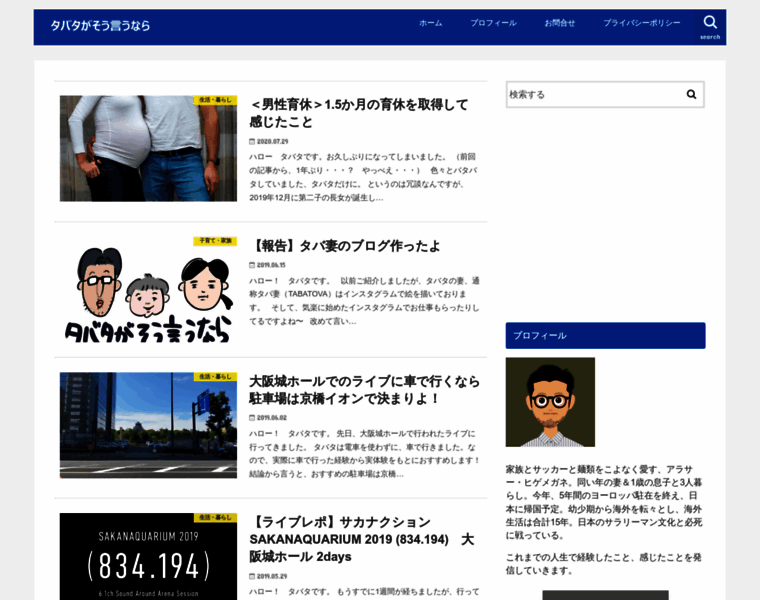Open the サカナクション live report article title
The height and width of the screenshot is (600, 760).
[x=361, y=539]
